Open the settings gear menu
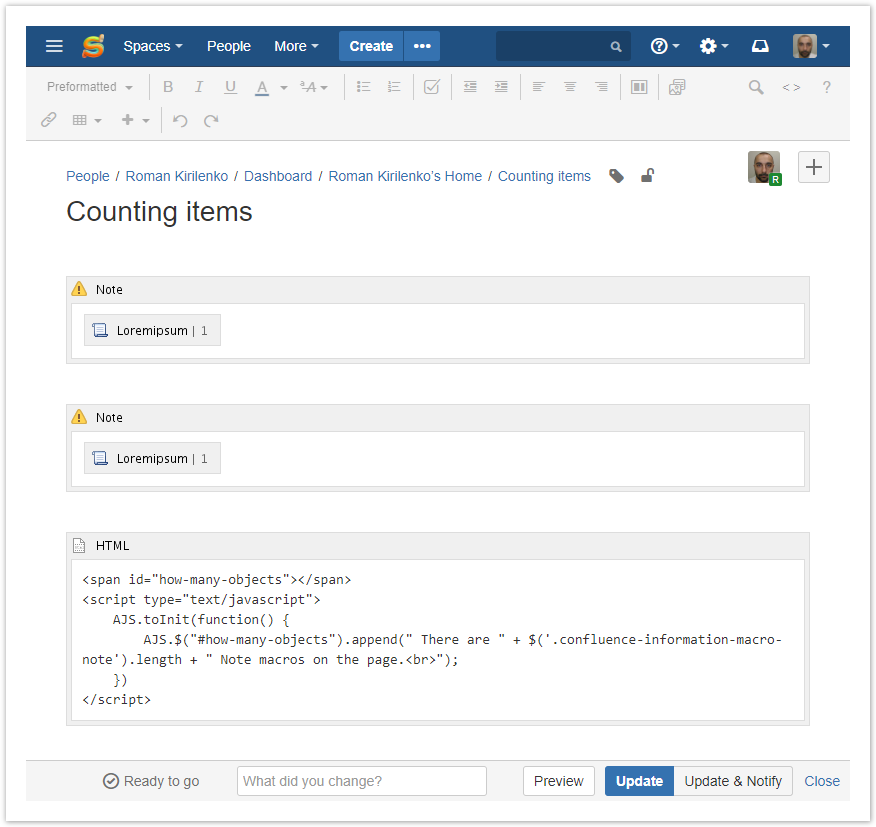 point(713,46)
